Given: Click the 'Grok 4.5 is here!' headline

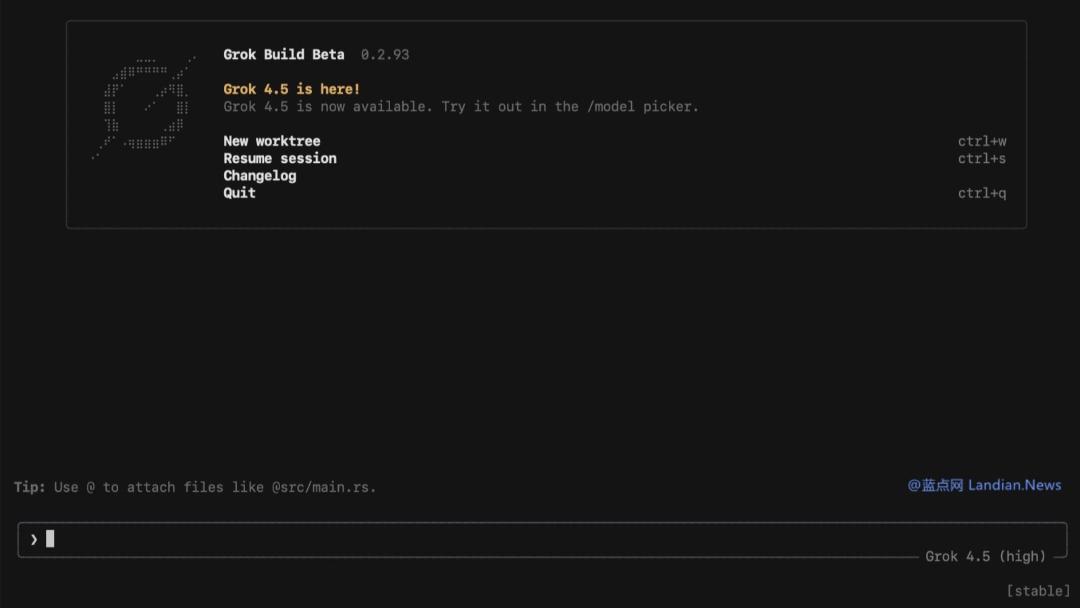Looking at the screenshot, I should point(291,89).
